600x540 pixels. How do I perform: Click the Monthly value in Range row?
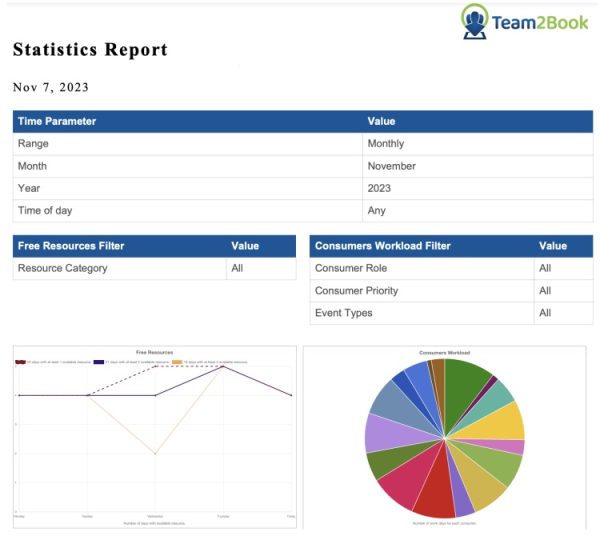click(386, 144)
